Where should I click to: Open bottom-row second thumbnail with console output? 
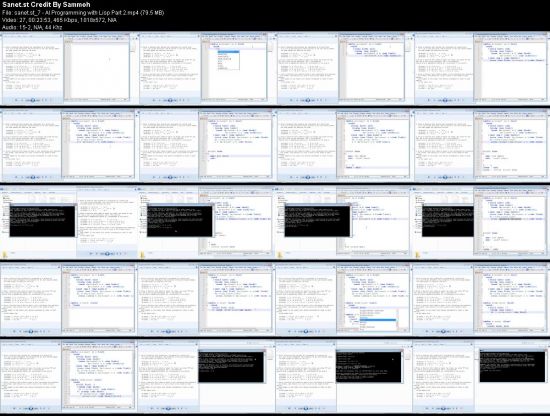[x=206, y=376]
